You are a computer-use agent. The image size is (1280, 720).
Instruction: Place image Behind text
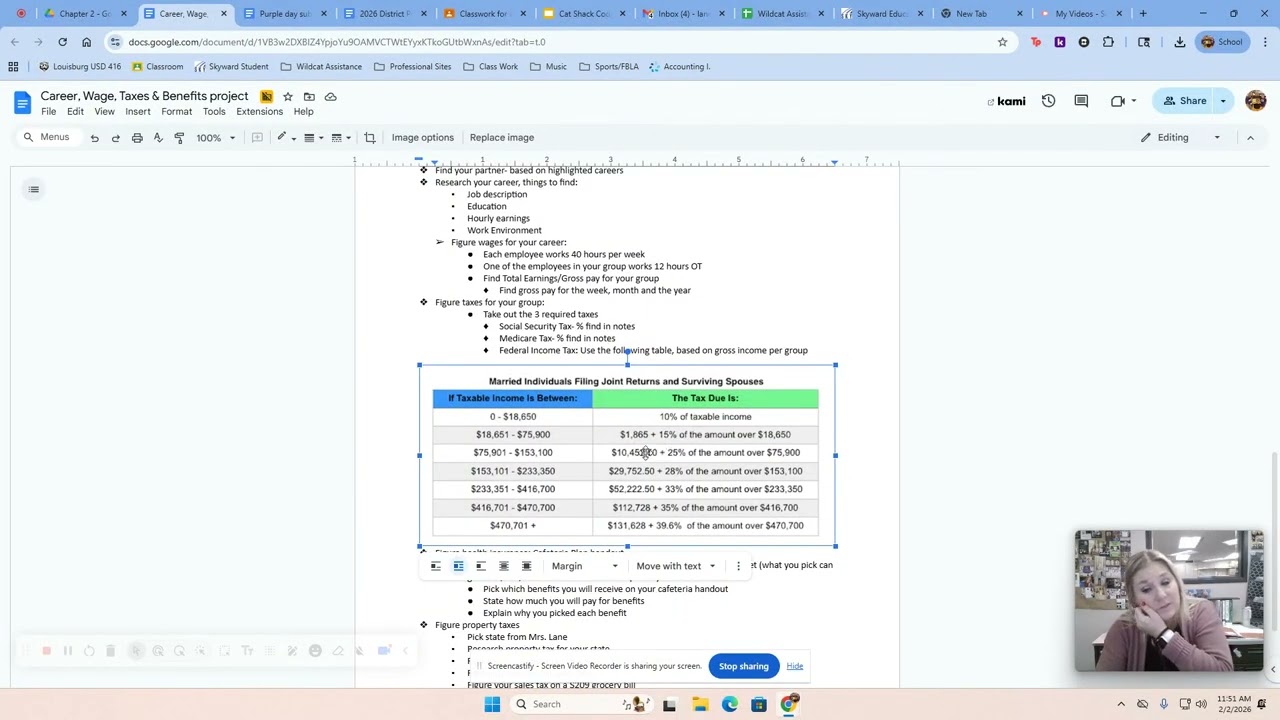click(504, 566)
